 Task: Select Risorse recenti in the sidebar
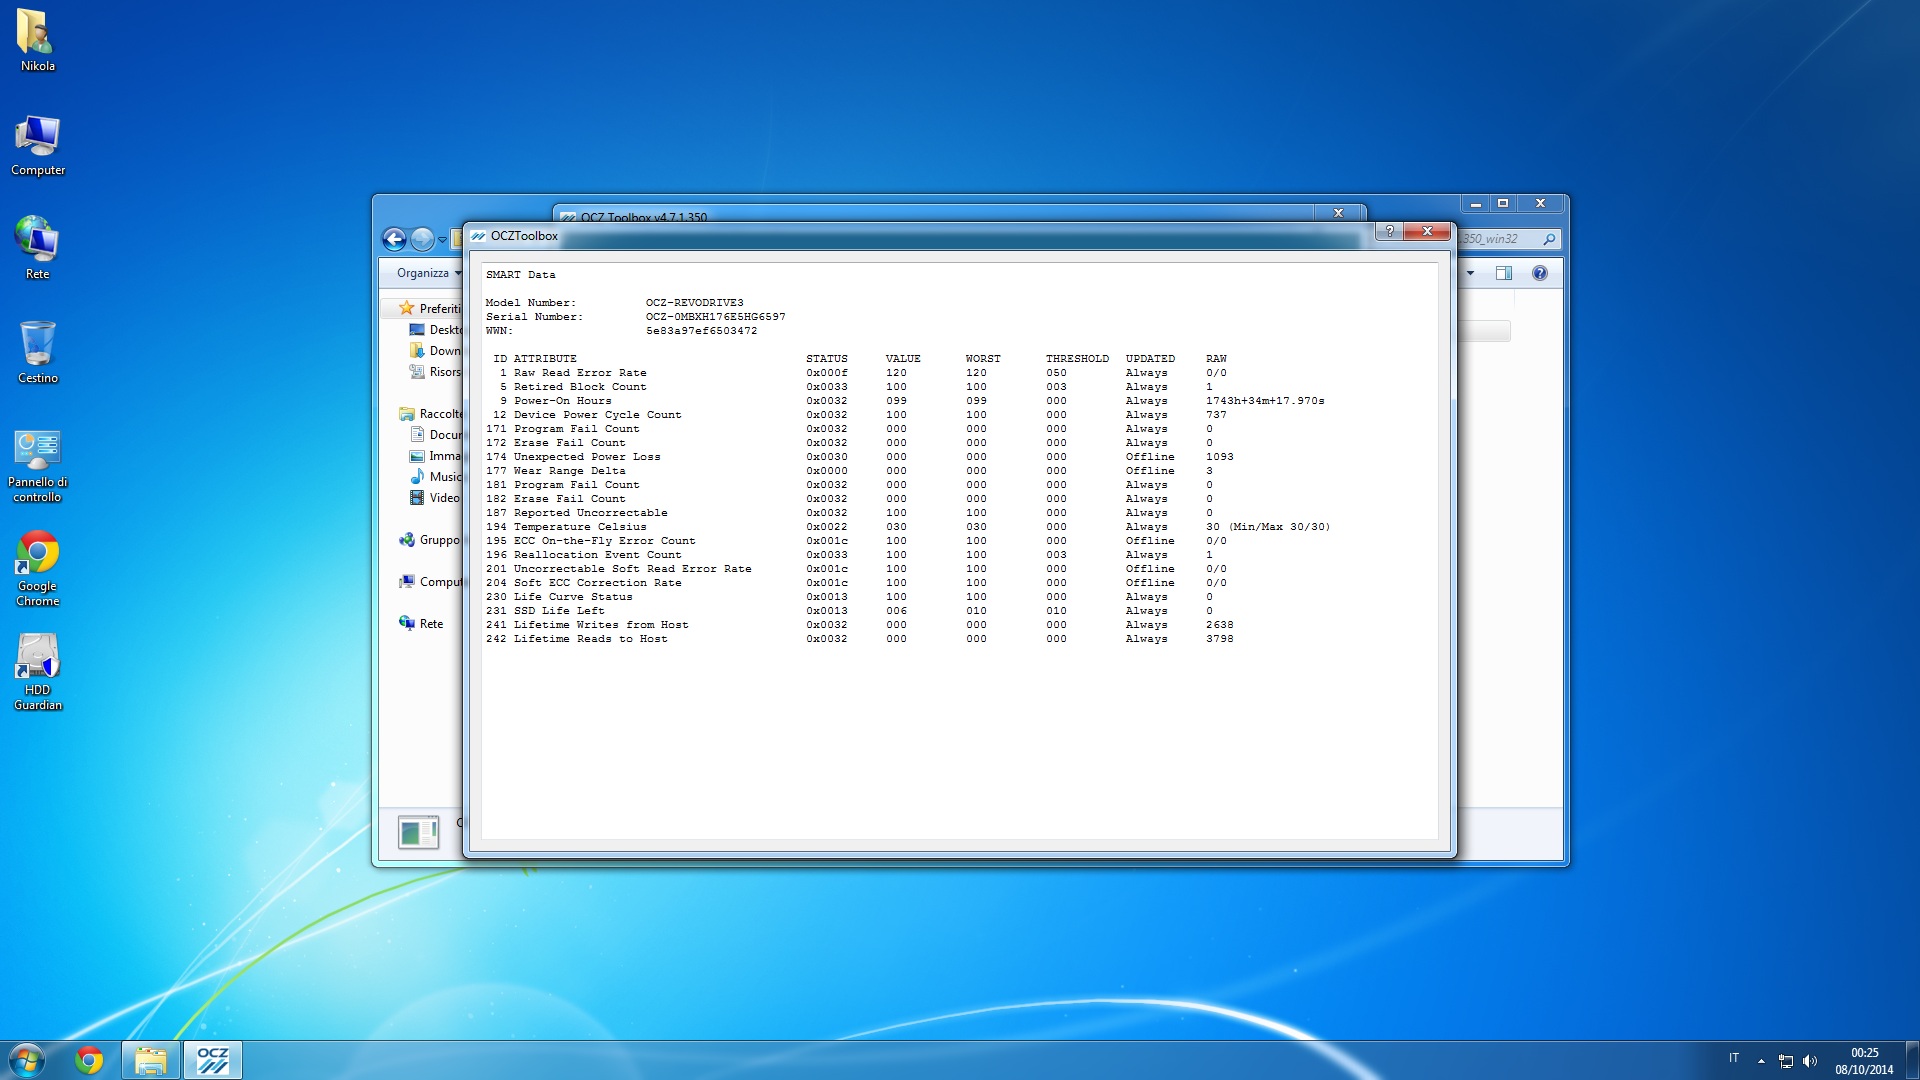[436, 371]
